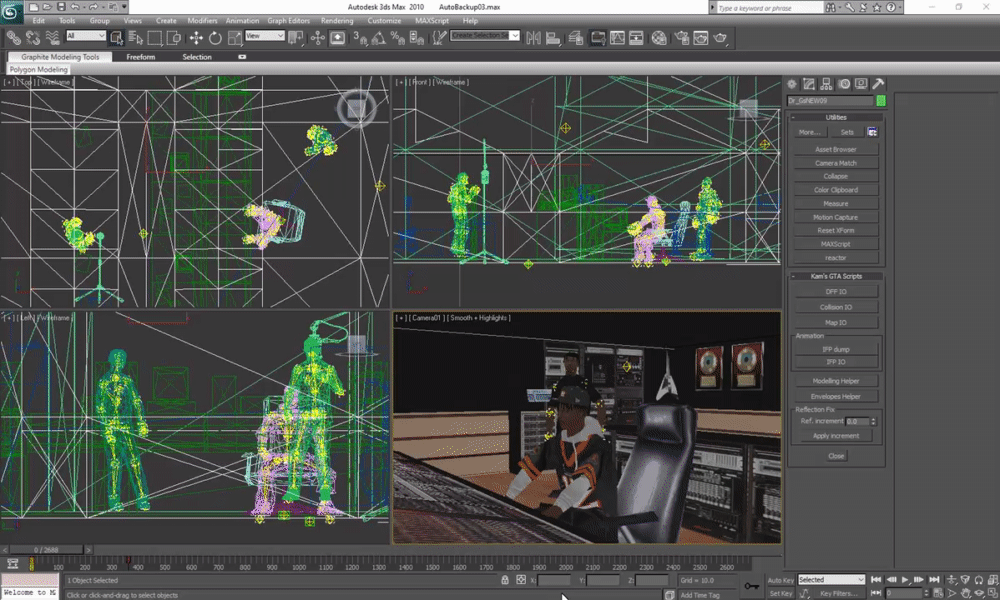
Task: Collapse the Utilities rollout header
Action: click(x=835, y=117)
